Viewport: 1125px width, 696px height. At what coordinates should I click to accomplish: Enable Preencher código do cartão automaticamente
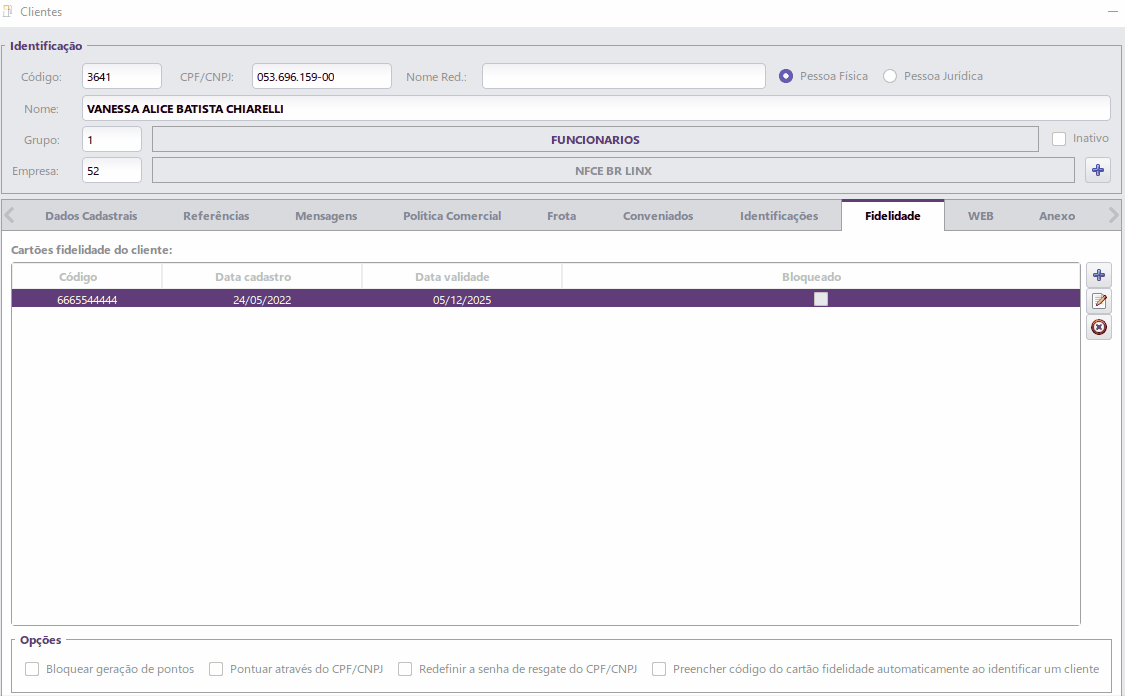[x=659, y=669]
